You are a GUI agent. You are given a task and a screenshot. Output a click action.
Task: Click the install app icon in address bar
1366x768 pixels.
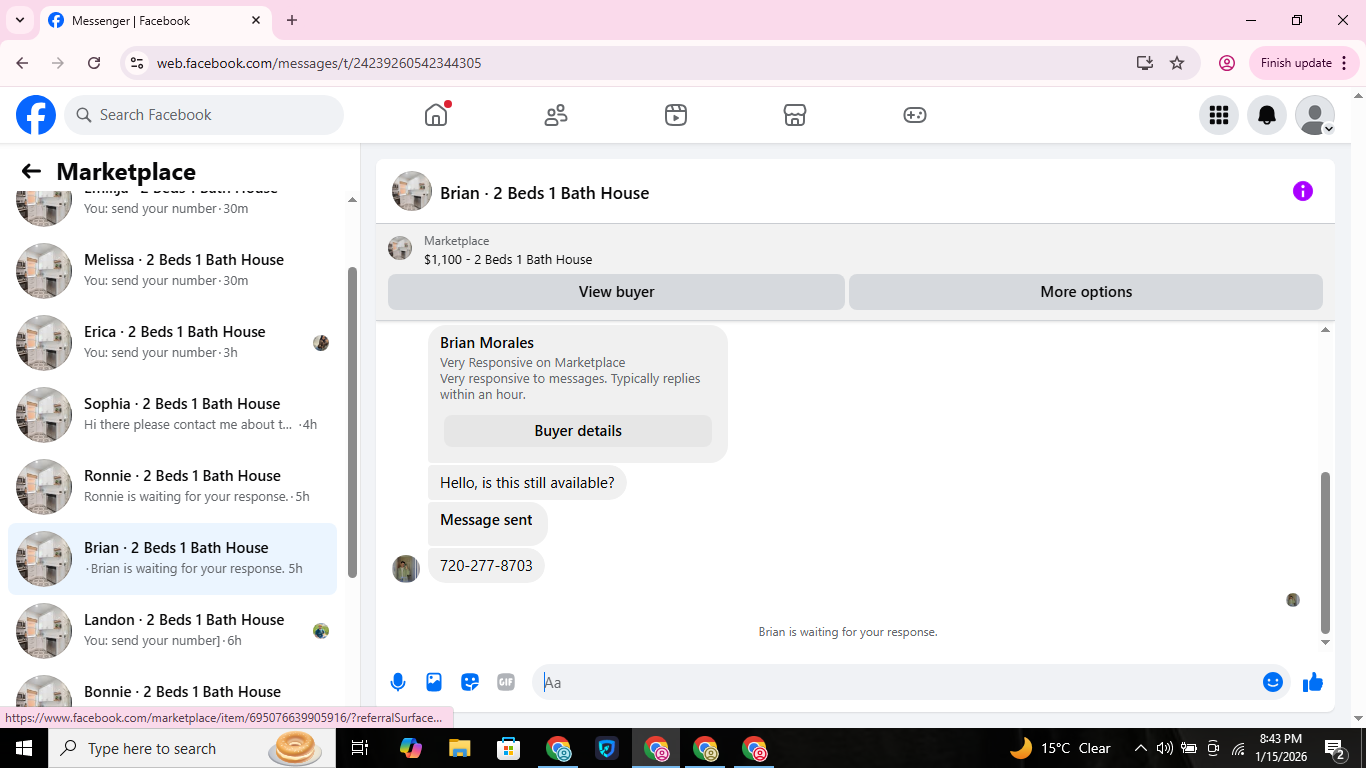click(x=1145, y=63)
